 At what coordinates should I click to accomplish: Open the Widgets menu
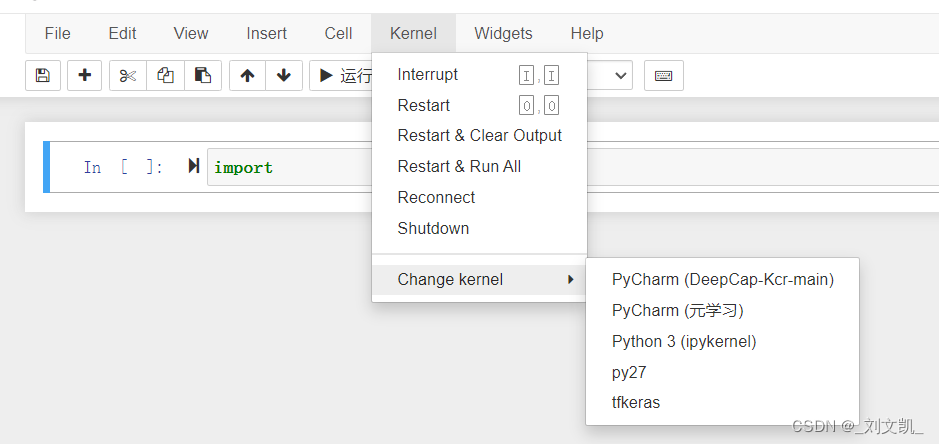point(503,34)
